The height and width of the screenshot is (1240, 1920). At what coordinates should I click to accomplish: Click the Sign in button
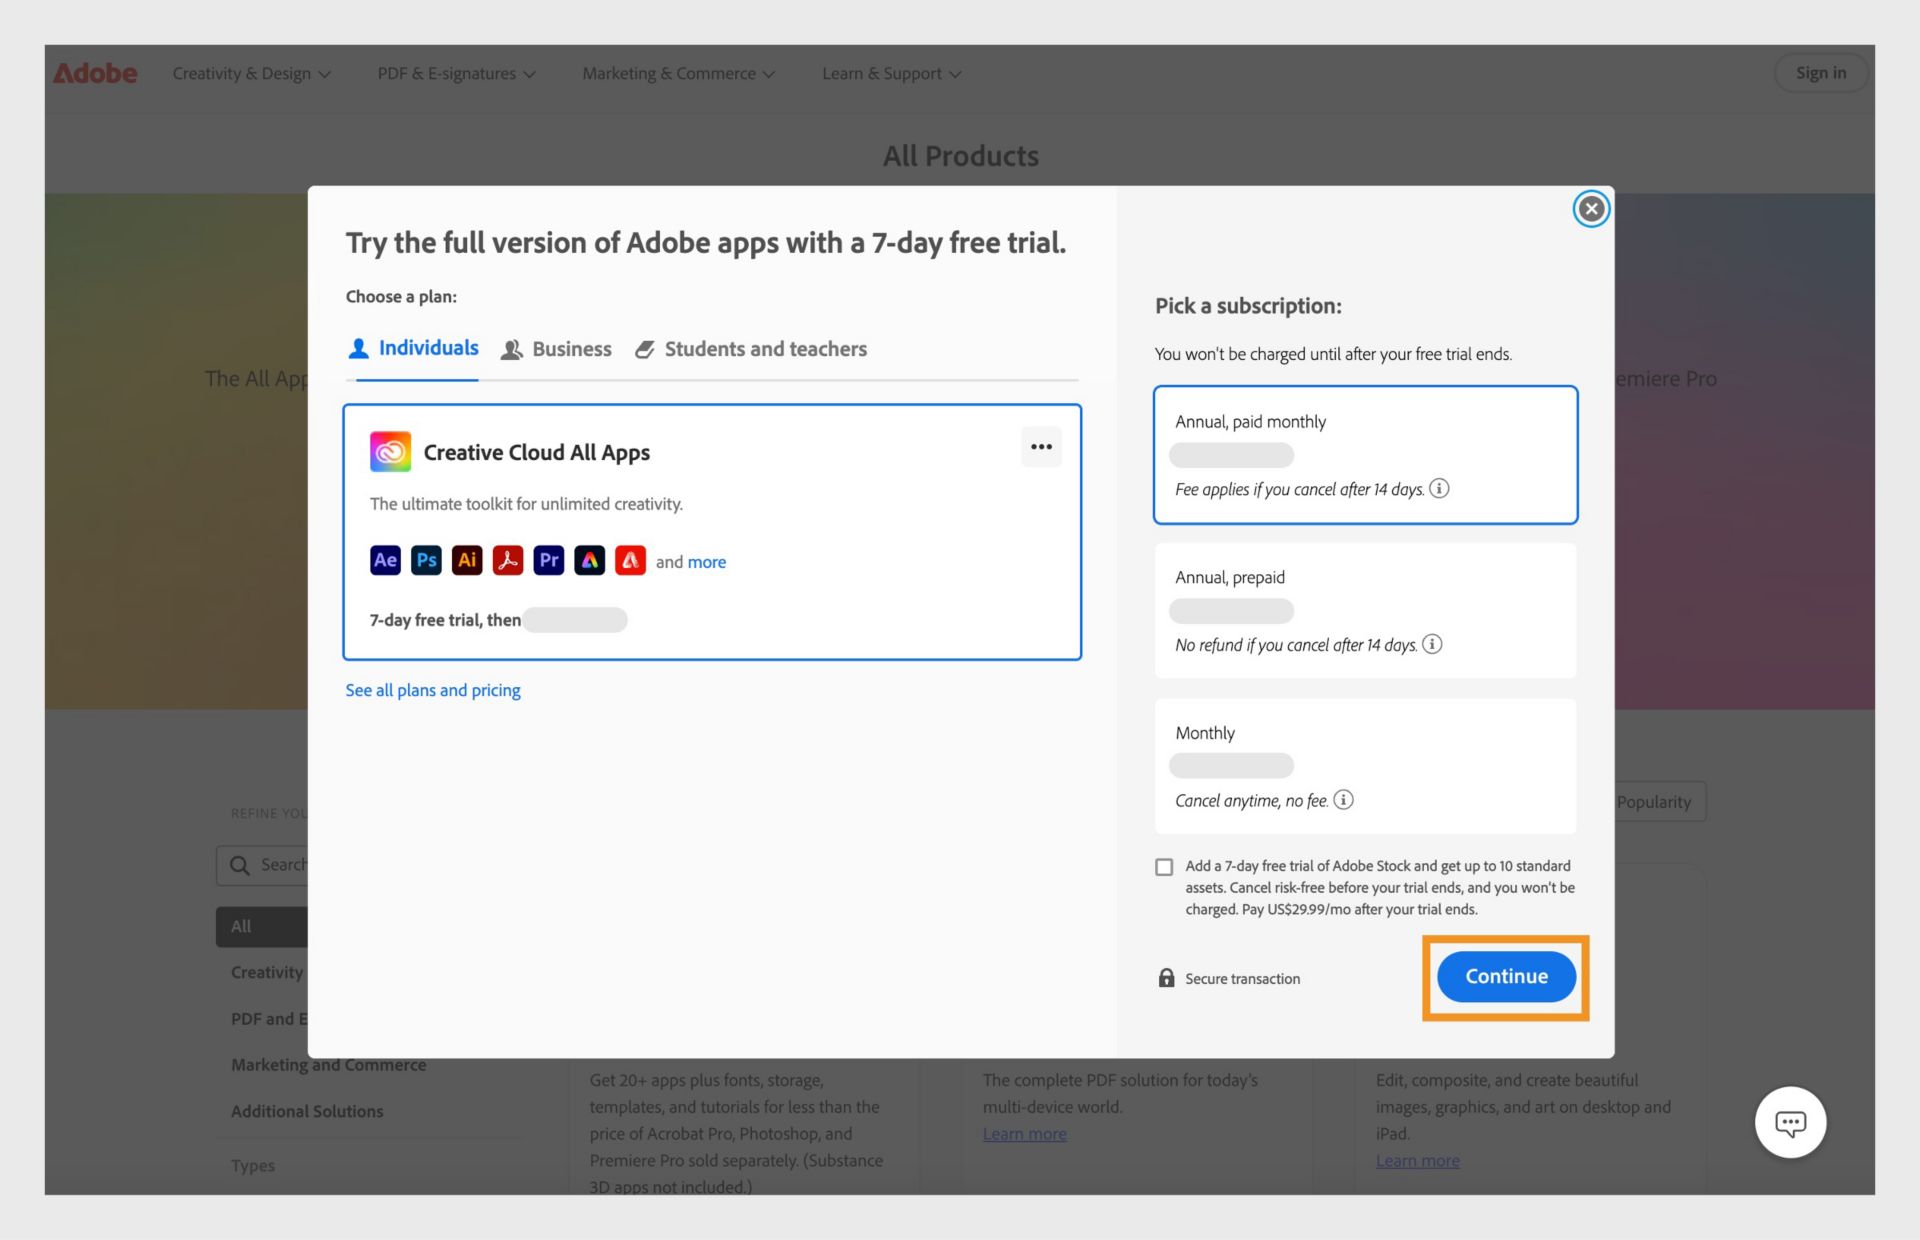1818,71
